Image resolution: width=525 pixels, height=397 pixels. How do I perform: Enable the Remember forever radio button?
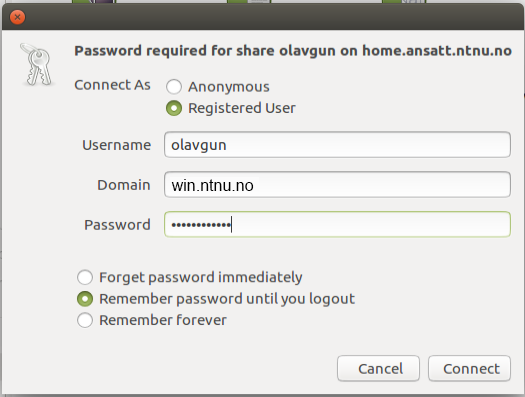pyautogui.click(x=85, y=320)
